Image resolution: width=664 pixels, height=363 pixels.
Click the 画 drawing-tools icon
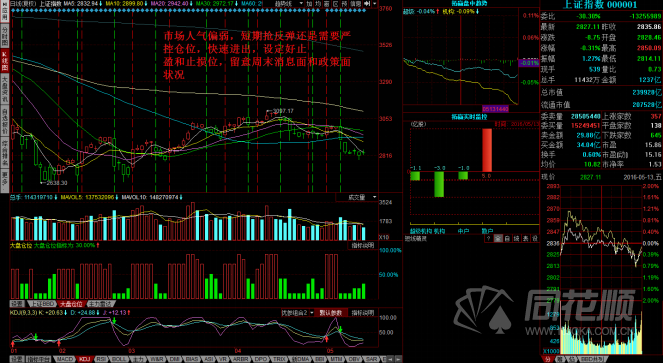(326, 3)
